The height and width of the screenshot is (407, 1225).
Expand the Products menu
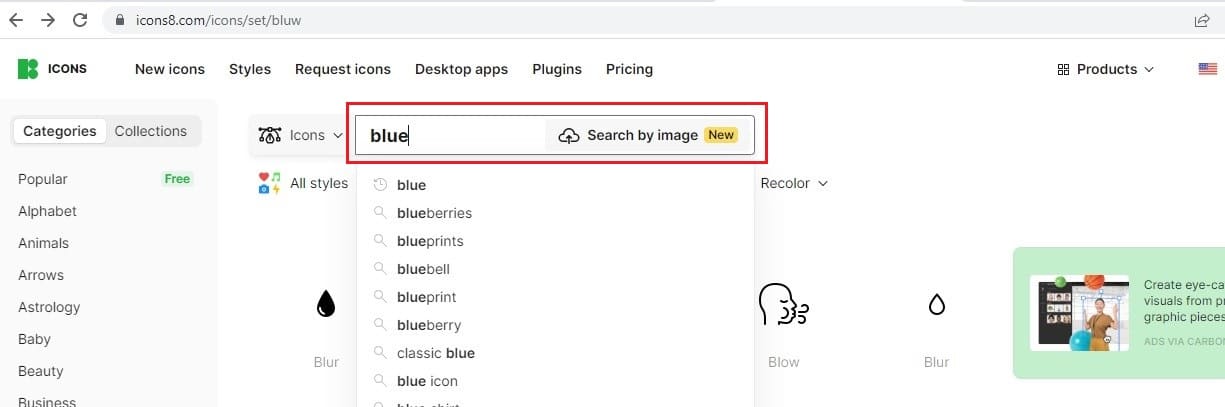(1106, 69)
